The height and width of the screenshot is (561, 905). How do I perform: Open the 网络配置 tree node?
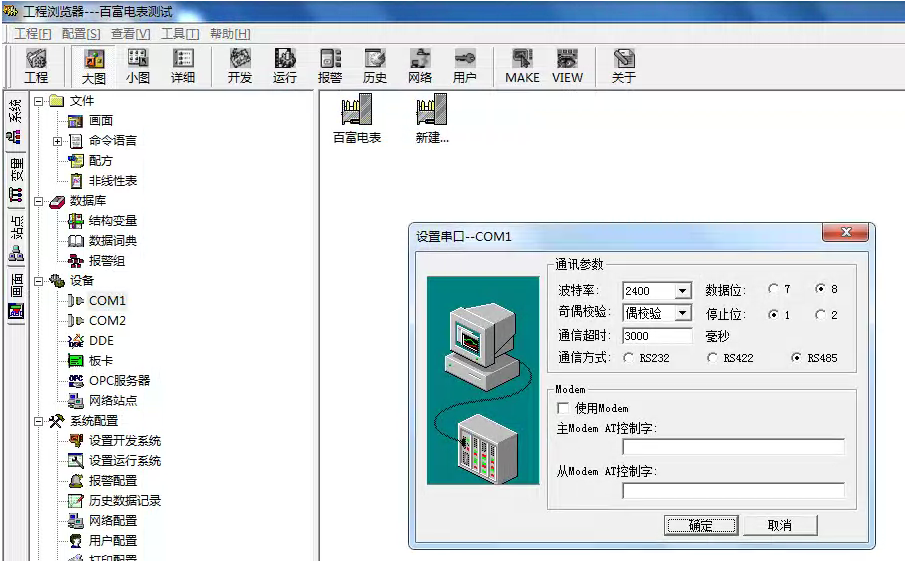pyautogui.click(x=113, y=521)
